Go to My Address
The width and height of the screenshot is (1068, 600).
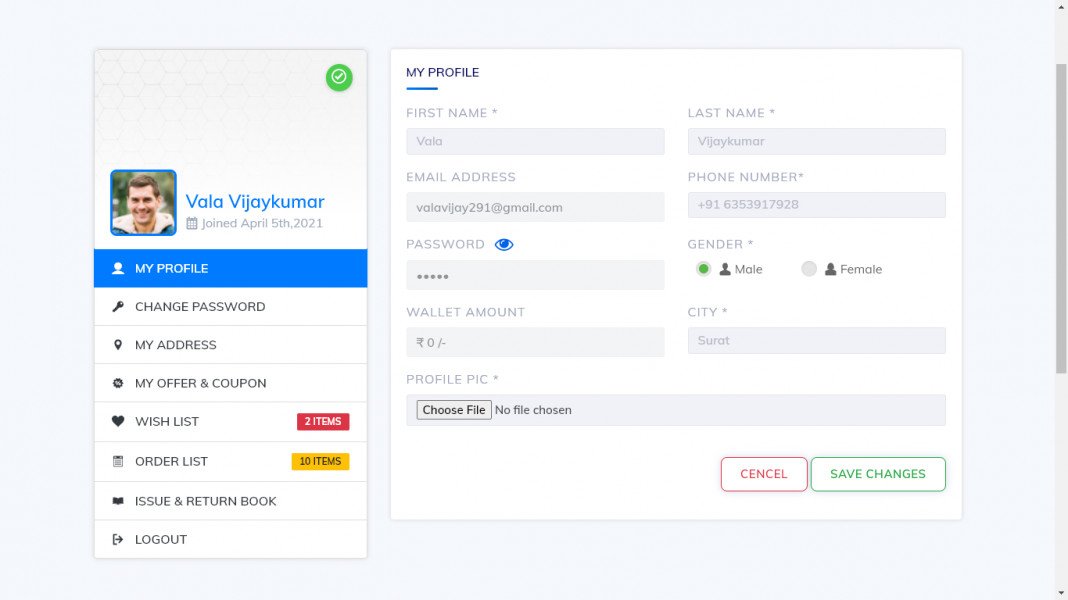coord(230,345)
